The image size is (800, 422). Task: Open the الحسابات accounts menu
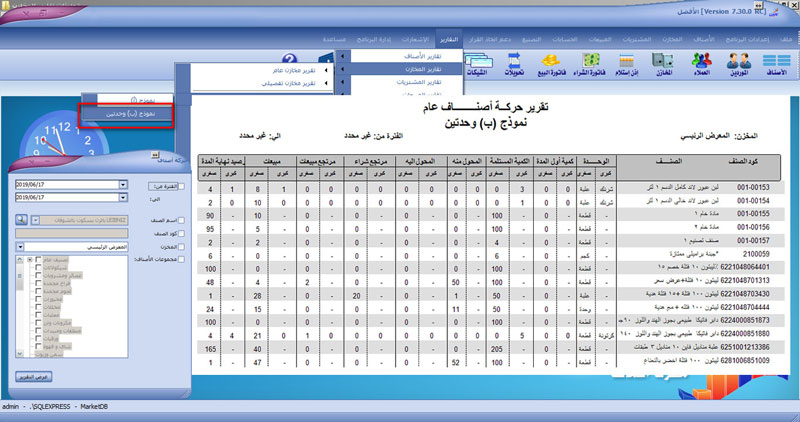564,39
